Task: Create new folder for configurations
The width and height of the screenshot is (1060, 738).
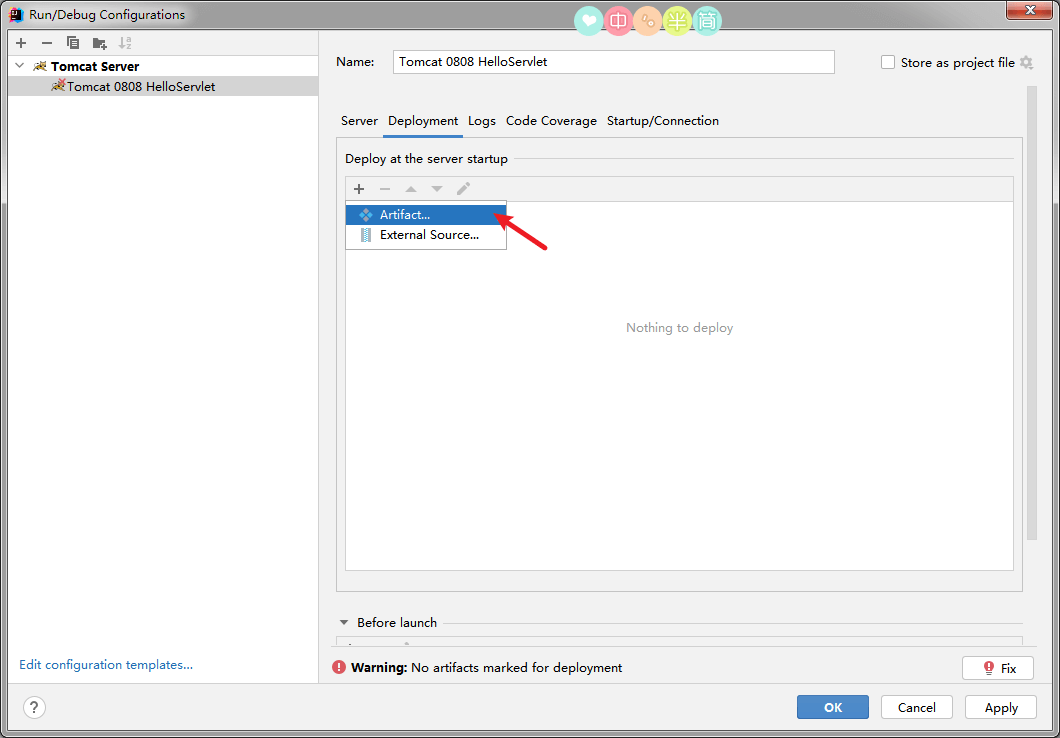Action: point(99,43)
